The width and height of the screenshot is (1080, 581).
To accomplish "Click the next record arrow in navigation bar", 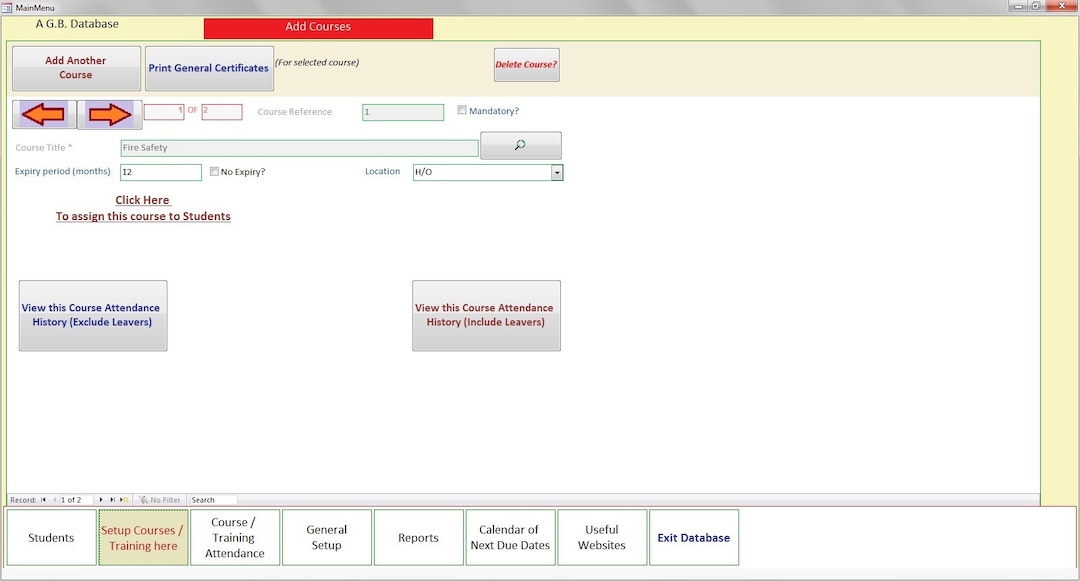I will click(x=101, y=499).
